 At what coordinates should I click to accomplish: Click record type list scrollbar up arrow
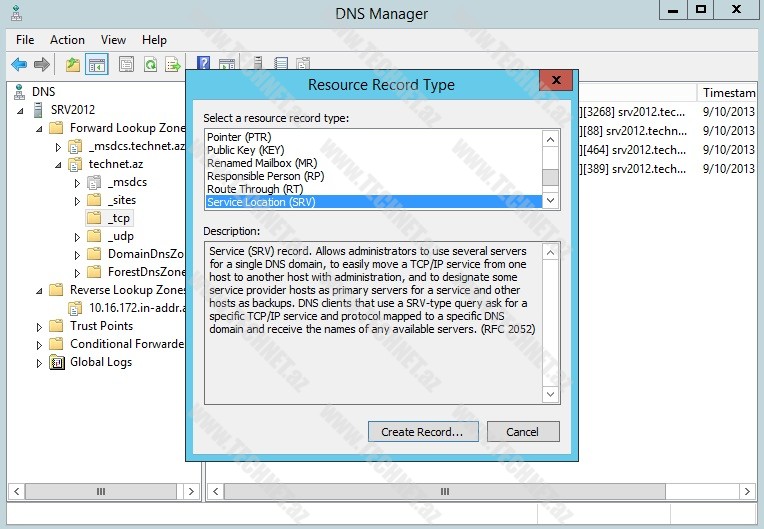click(x=550, y=137)
